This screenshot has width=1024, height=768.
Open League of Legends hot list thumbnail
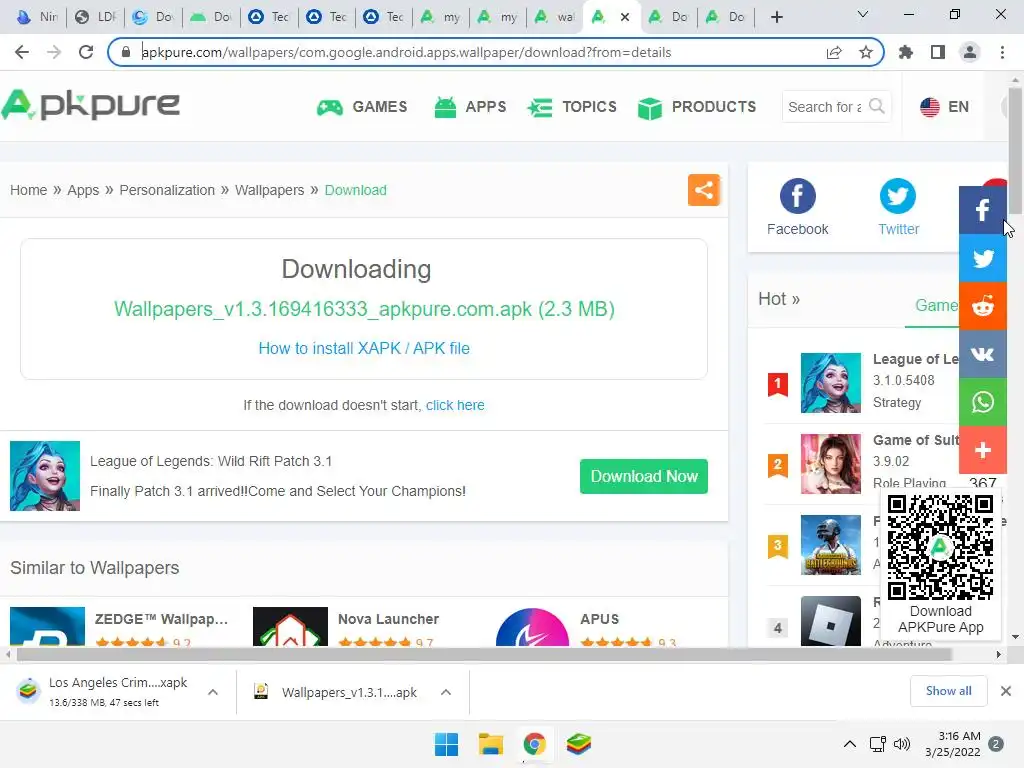831,383
